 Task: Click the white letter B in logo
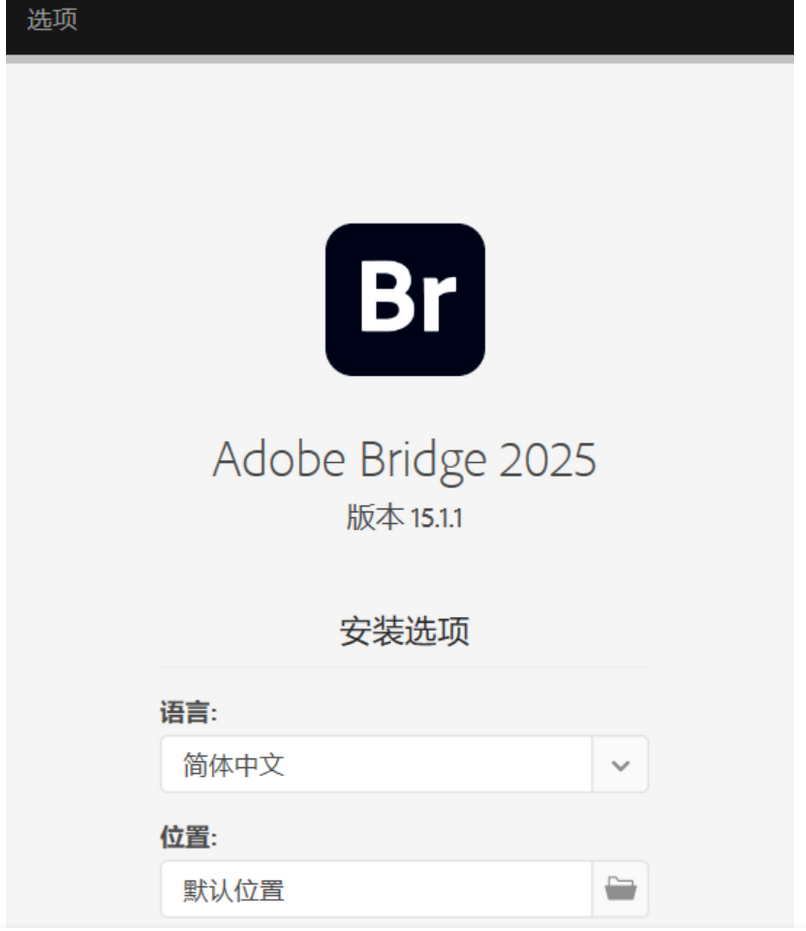(x=386, y=296)
